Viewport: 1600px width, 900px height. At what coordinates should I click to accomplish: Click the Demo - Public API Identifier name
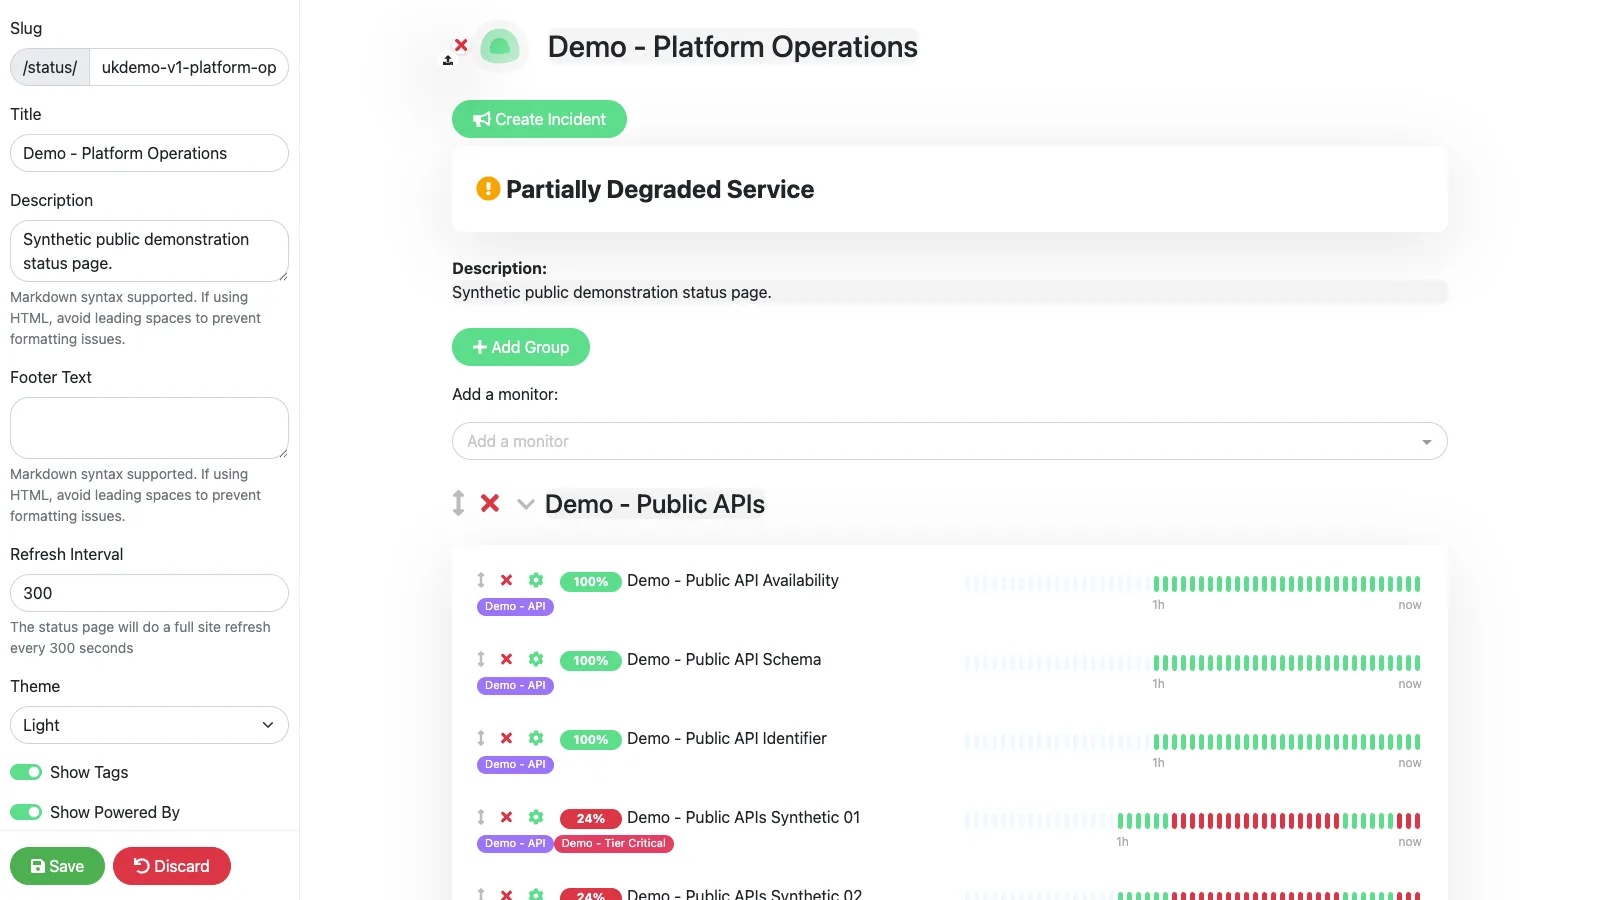[x=727, y=738]
